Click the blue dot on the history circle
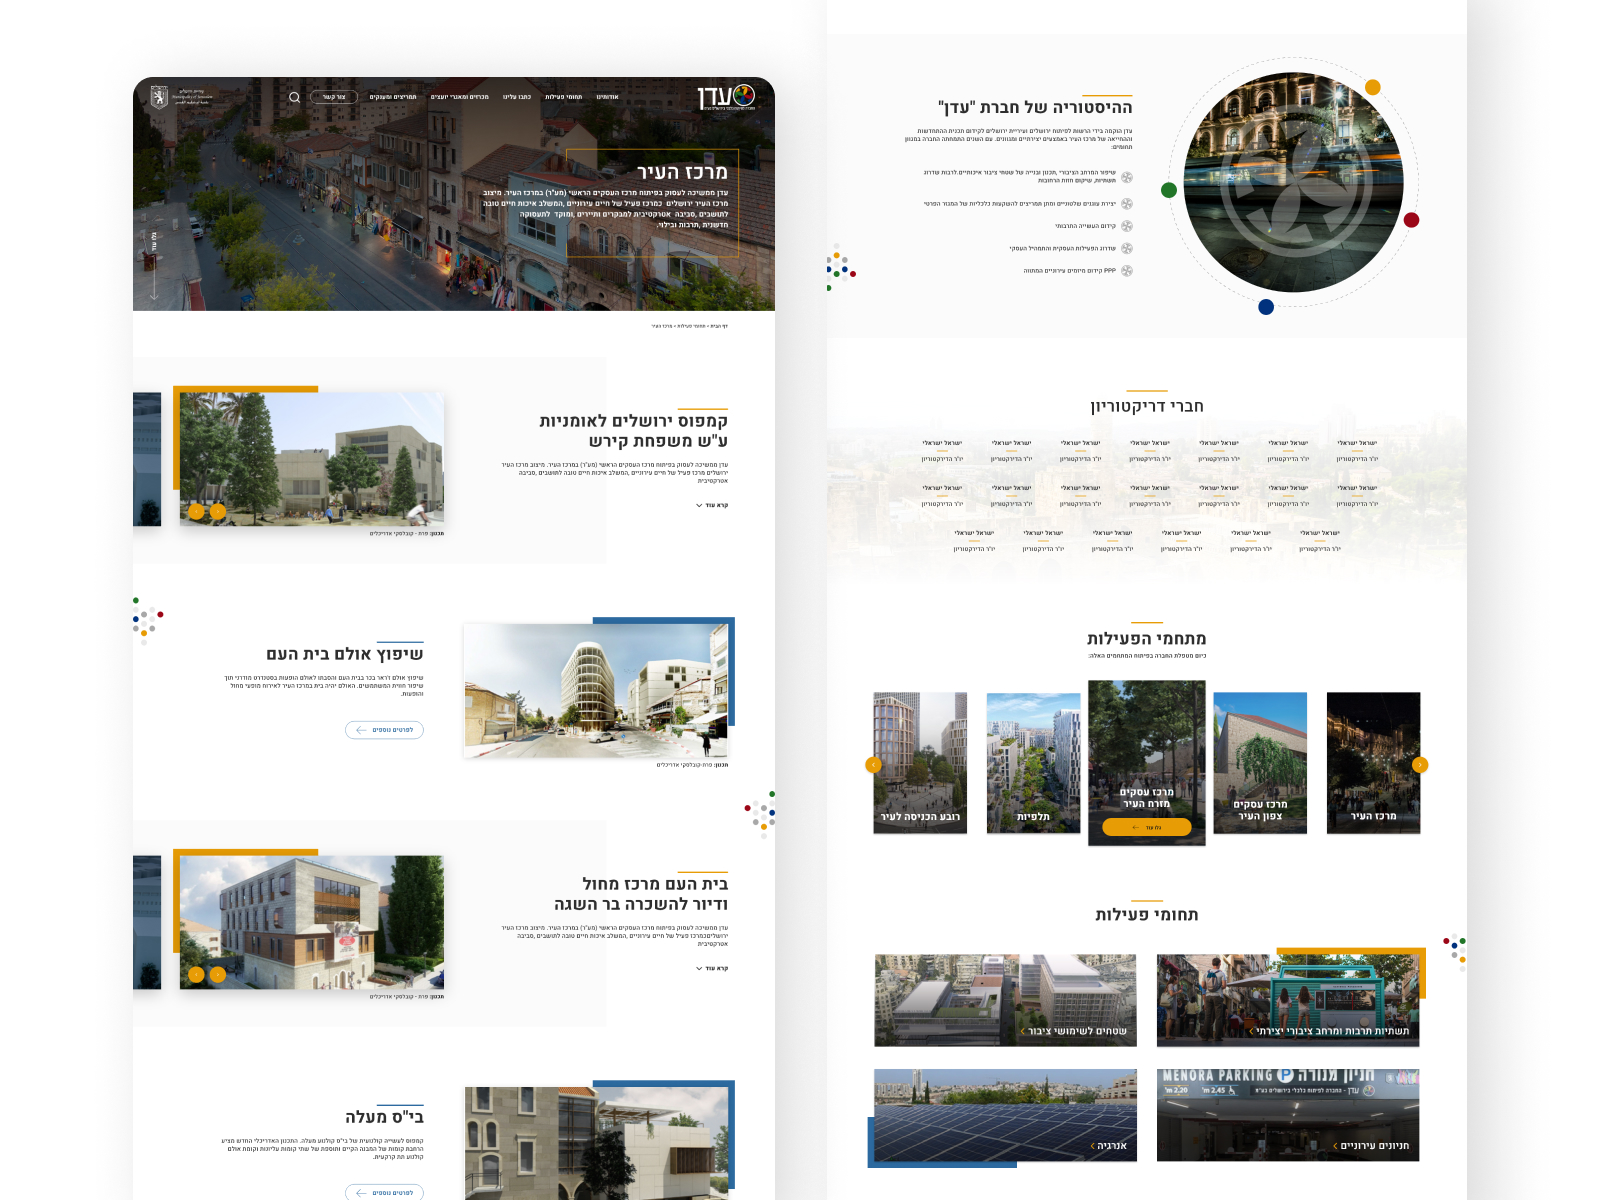Screen dimensions: 1600x1200 (1266, 307)
